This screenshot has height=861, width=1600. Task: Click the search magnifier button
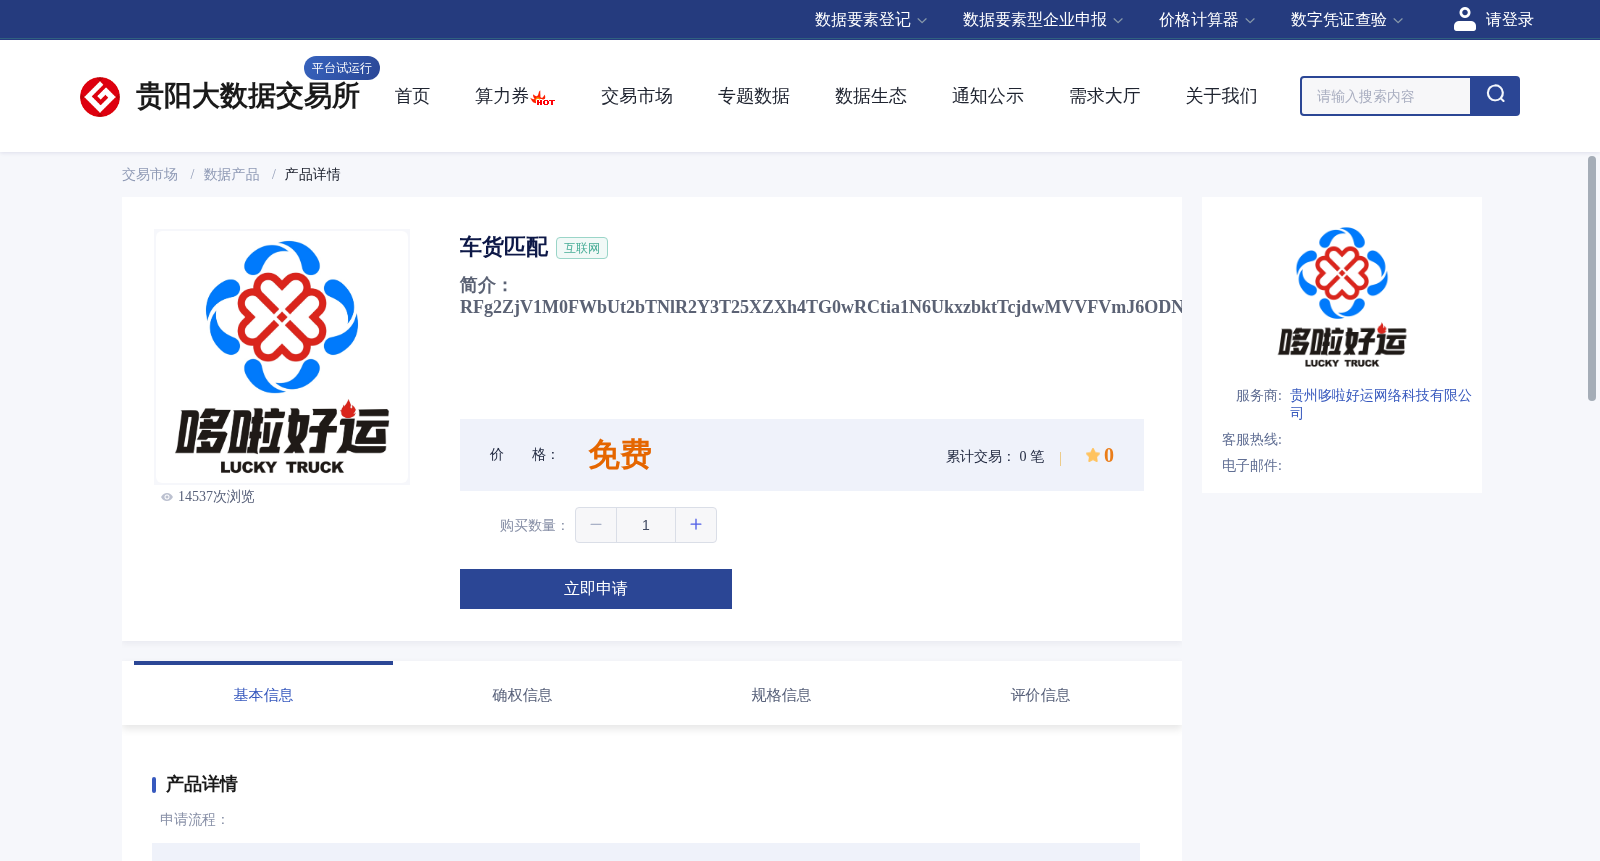click(x=1495, y=96)
